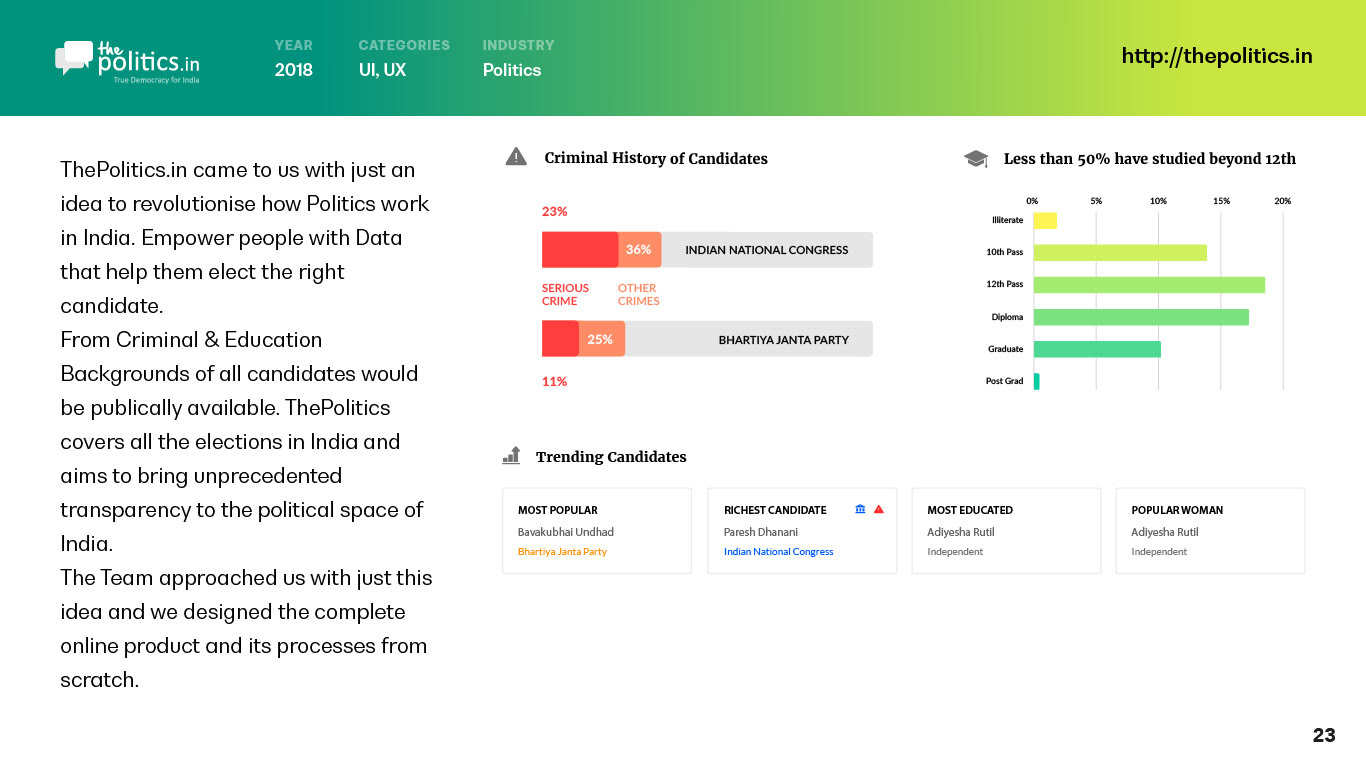Click the red alert triangle on Richest Candidate
The height and width of the screenshot is (768, 1366).
(879, 510)
